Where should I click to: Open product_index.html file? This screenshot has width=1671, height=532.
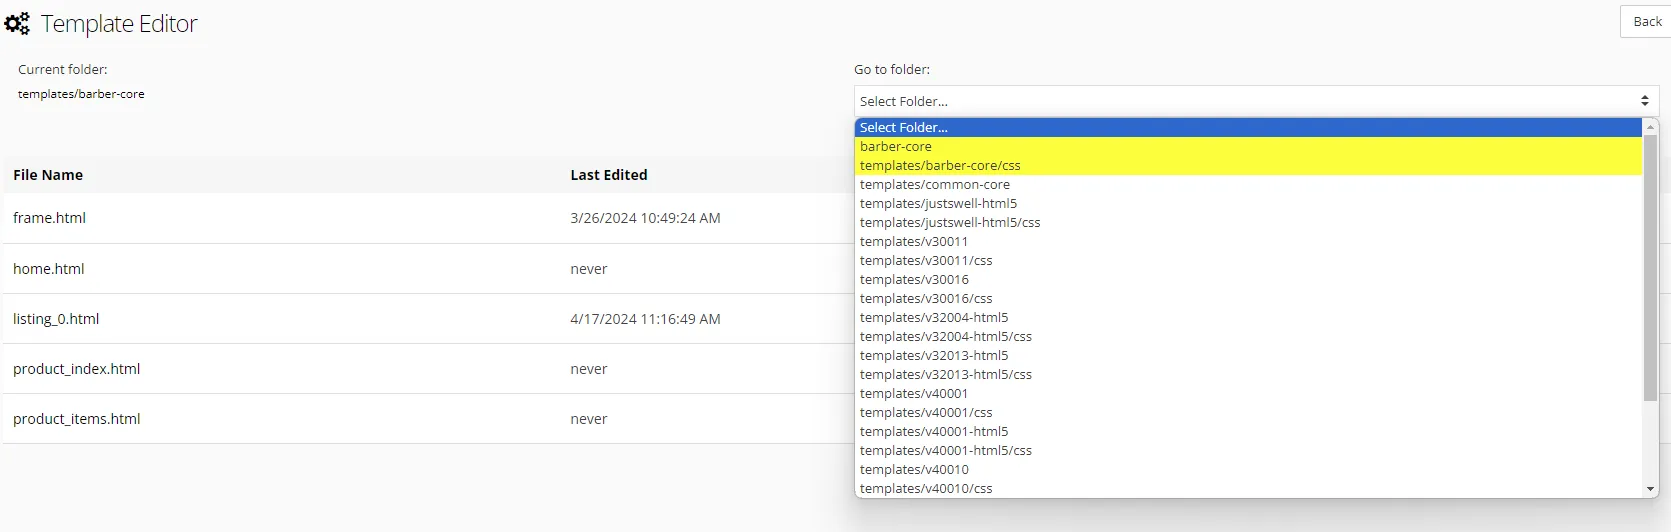76,369
